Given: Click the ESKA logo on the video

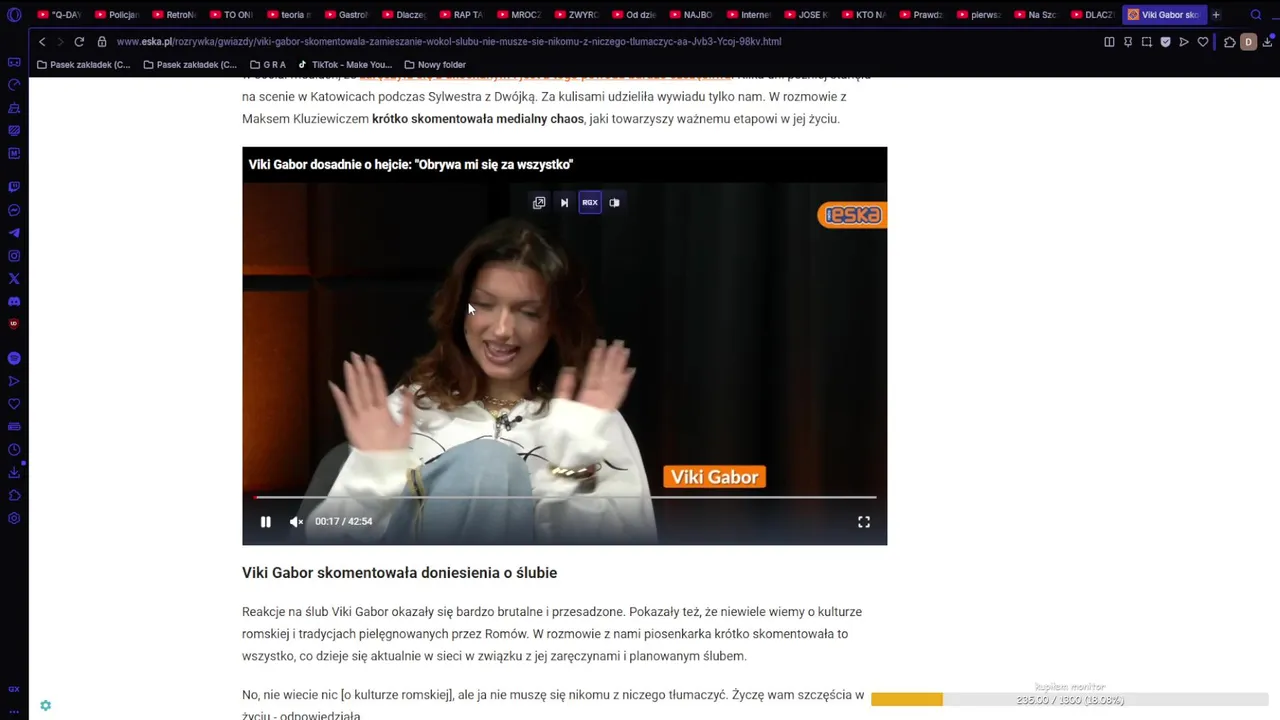Looking at the screenshot, I should (x=852, y=215).
